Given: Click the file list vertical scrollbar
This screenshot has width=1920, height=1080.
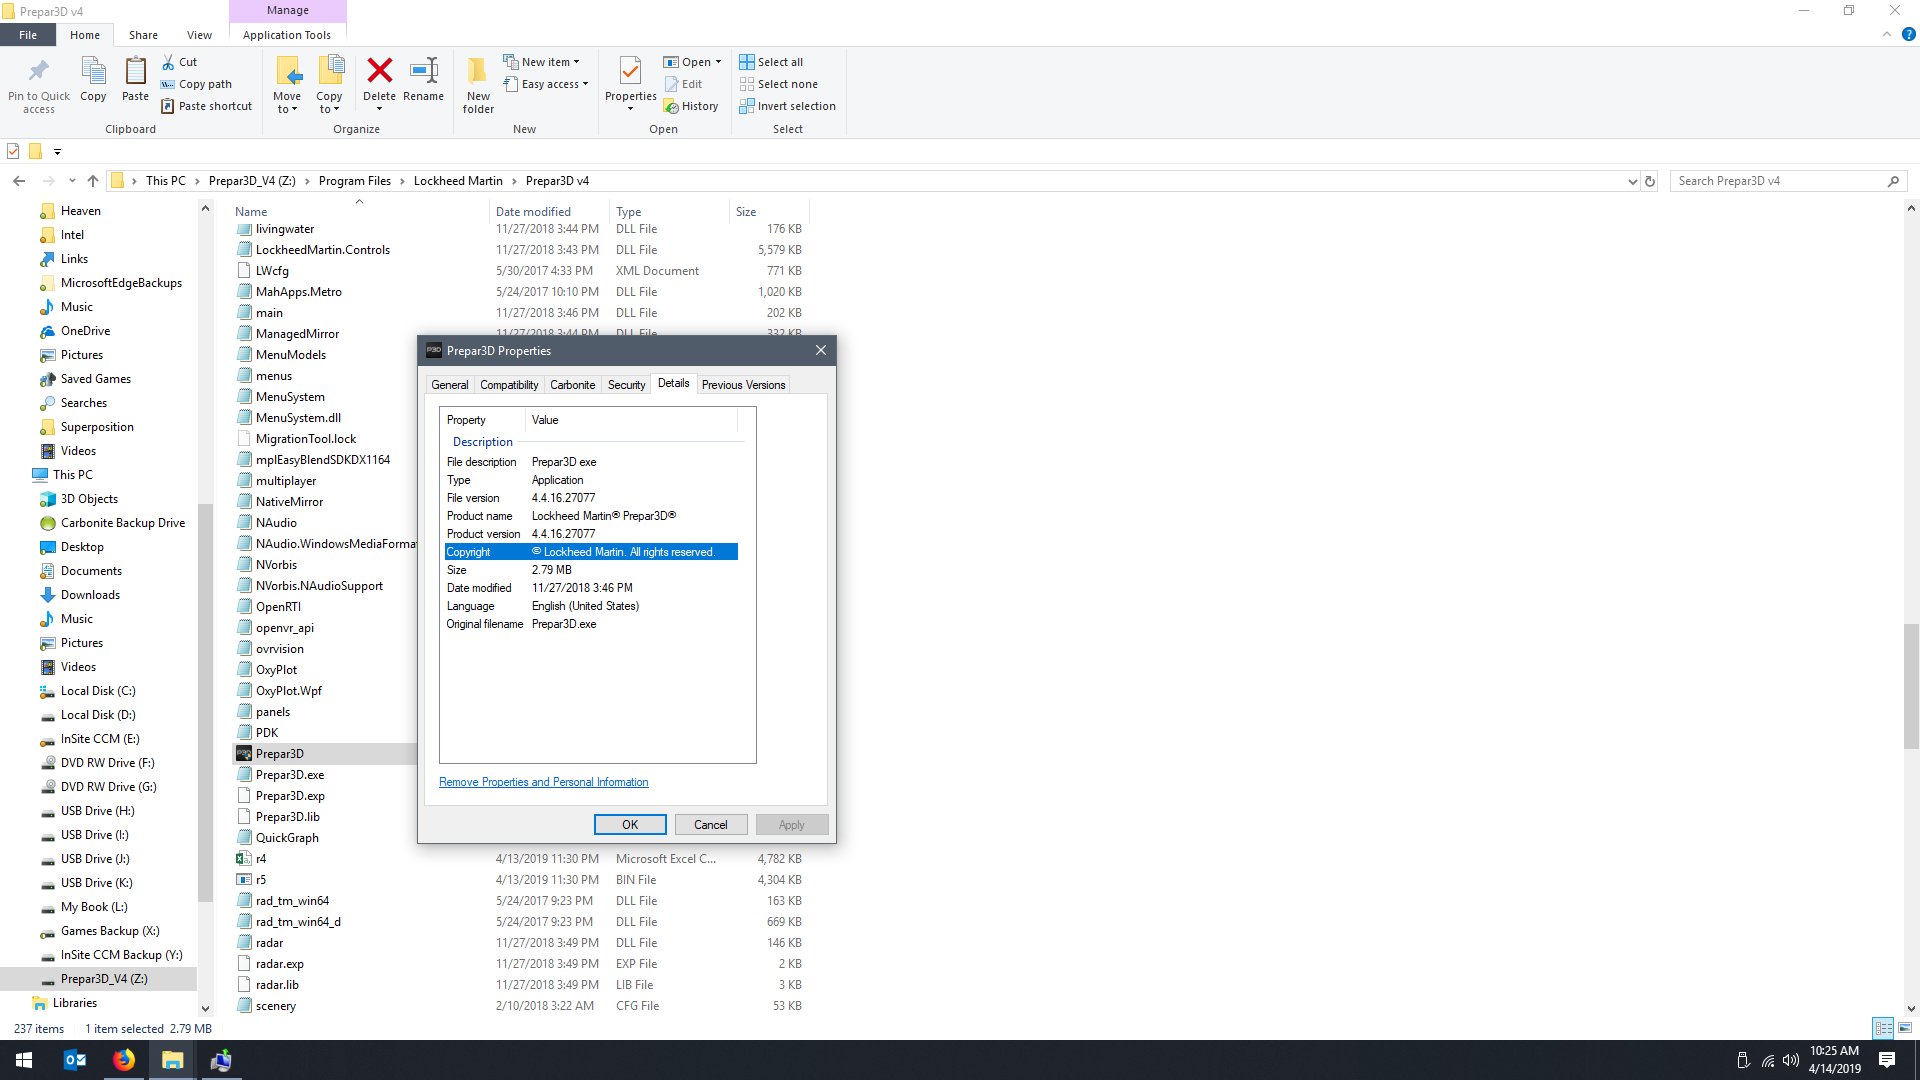Looking at the screenshot, I should (1911, 685).
